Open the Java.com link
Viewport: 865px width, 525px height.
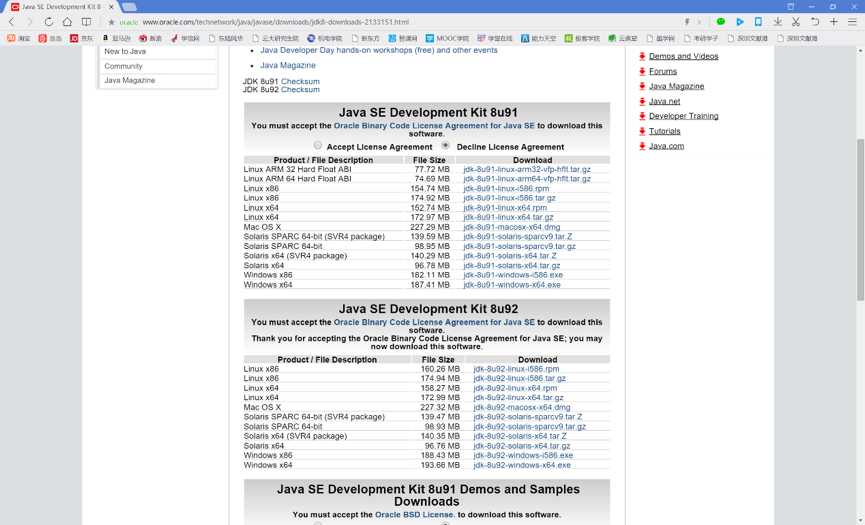pos(666,146)
